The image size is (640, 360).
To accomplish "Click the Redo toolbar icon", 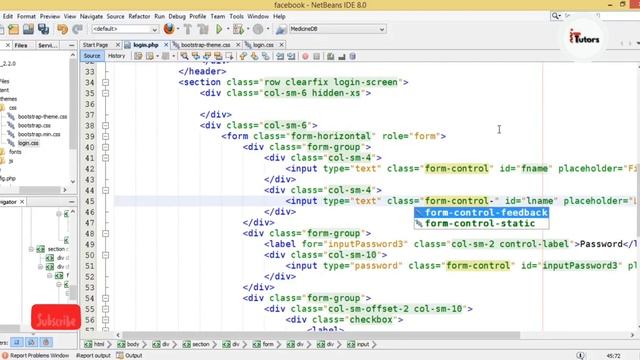I will [x=77, y=29].
